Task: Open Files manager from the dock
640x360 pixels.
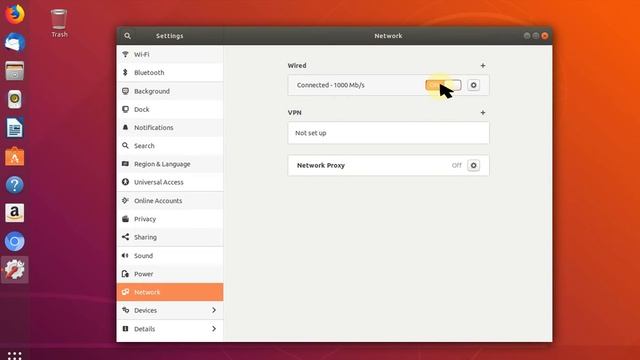Action: [15, 71]
